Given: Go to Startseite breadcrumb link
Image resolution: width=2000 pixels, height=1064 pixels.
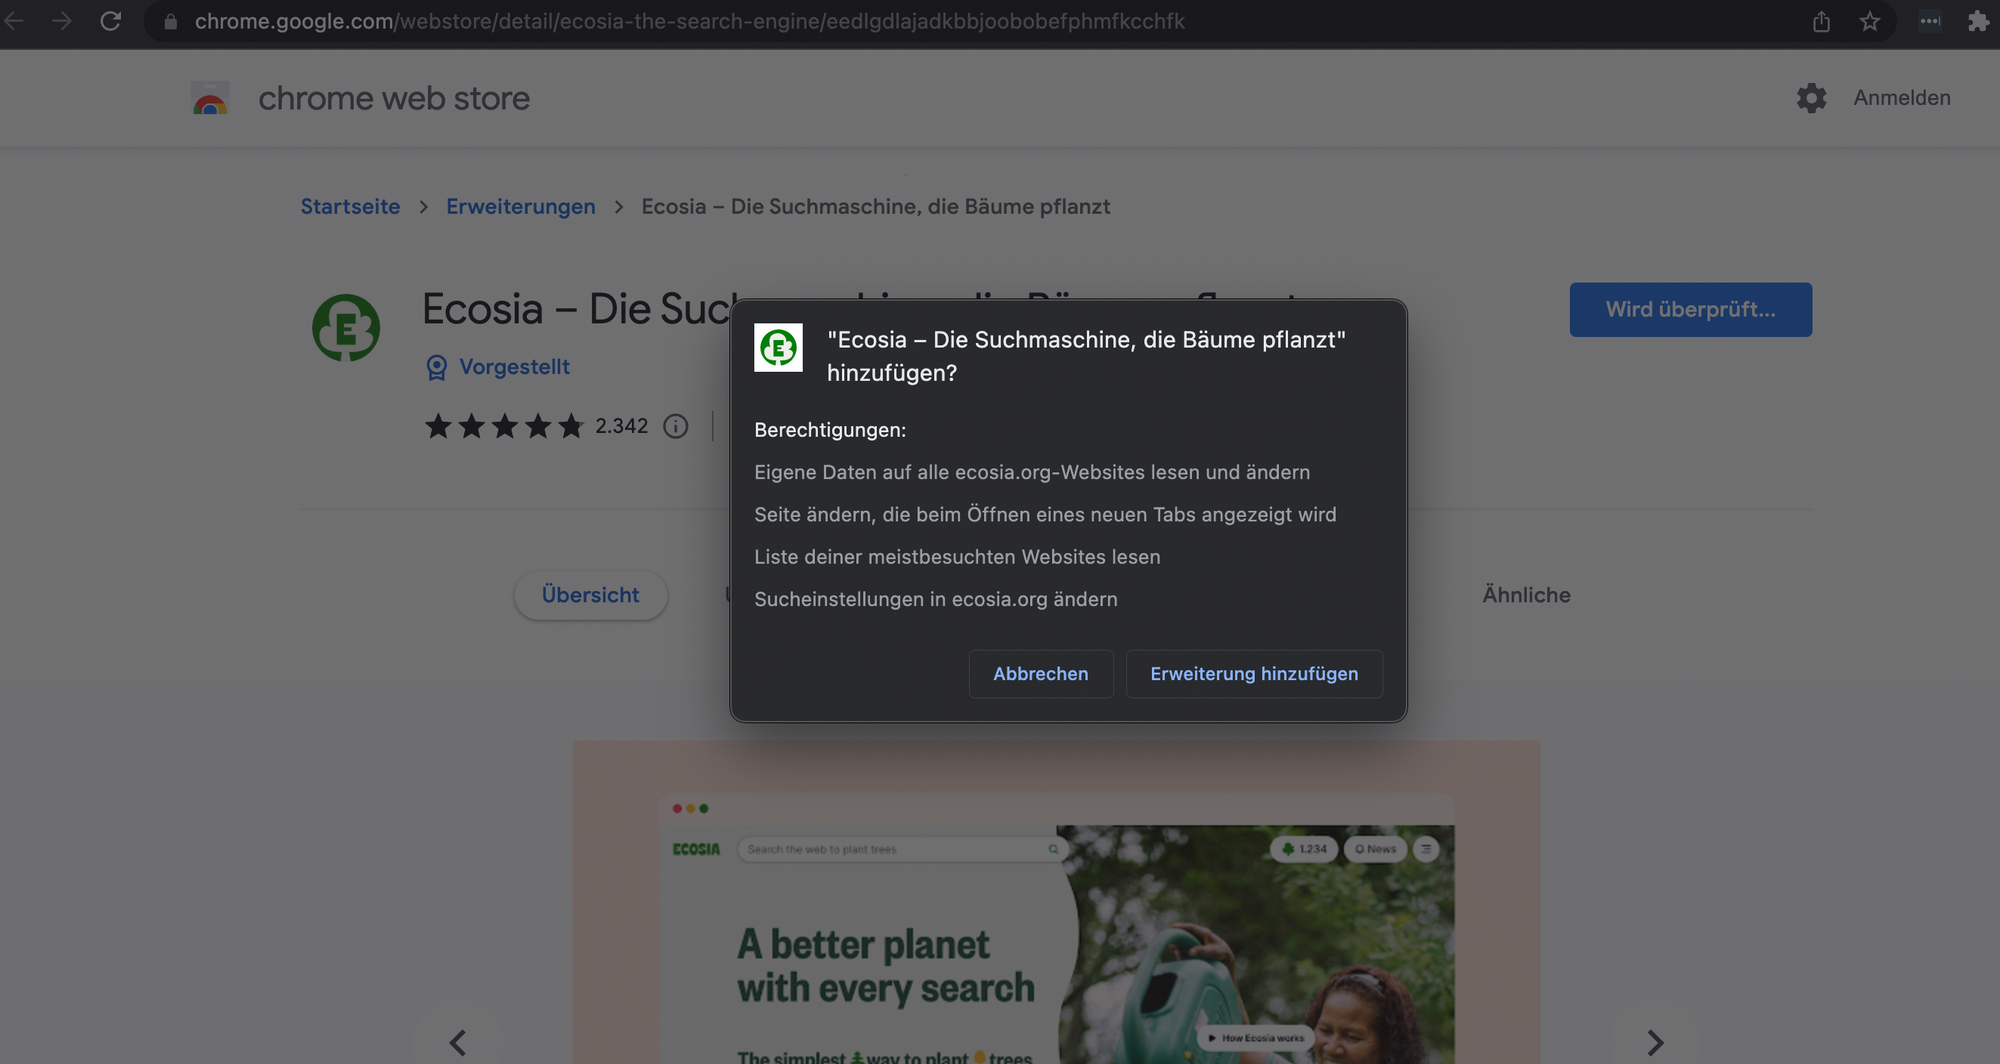Looking at the screenshot, I should click(x=350, y=207).
